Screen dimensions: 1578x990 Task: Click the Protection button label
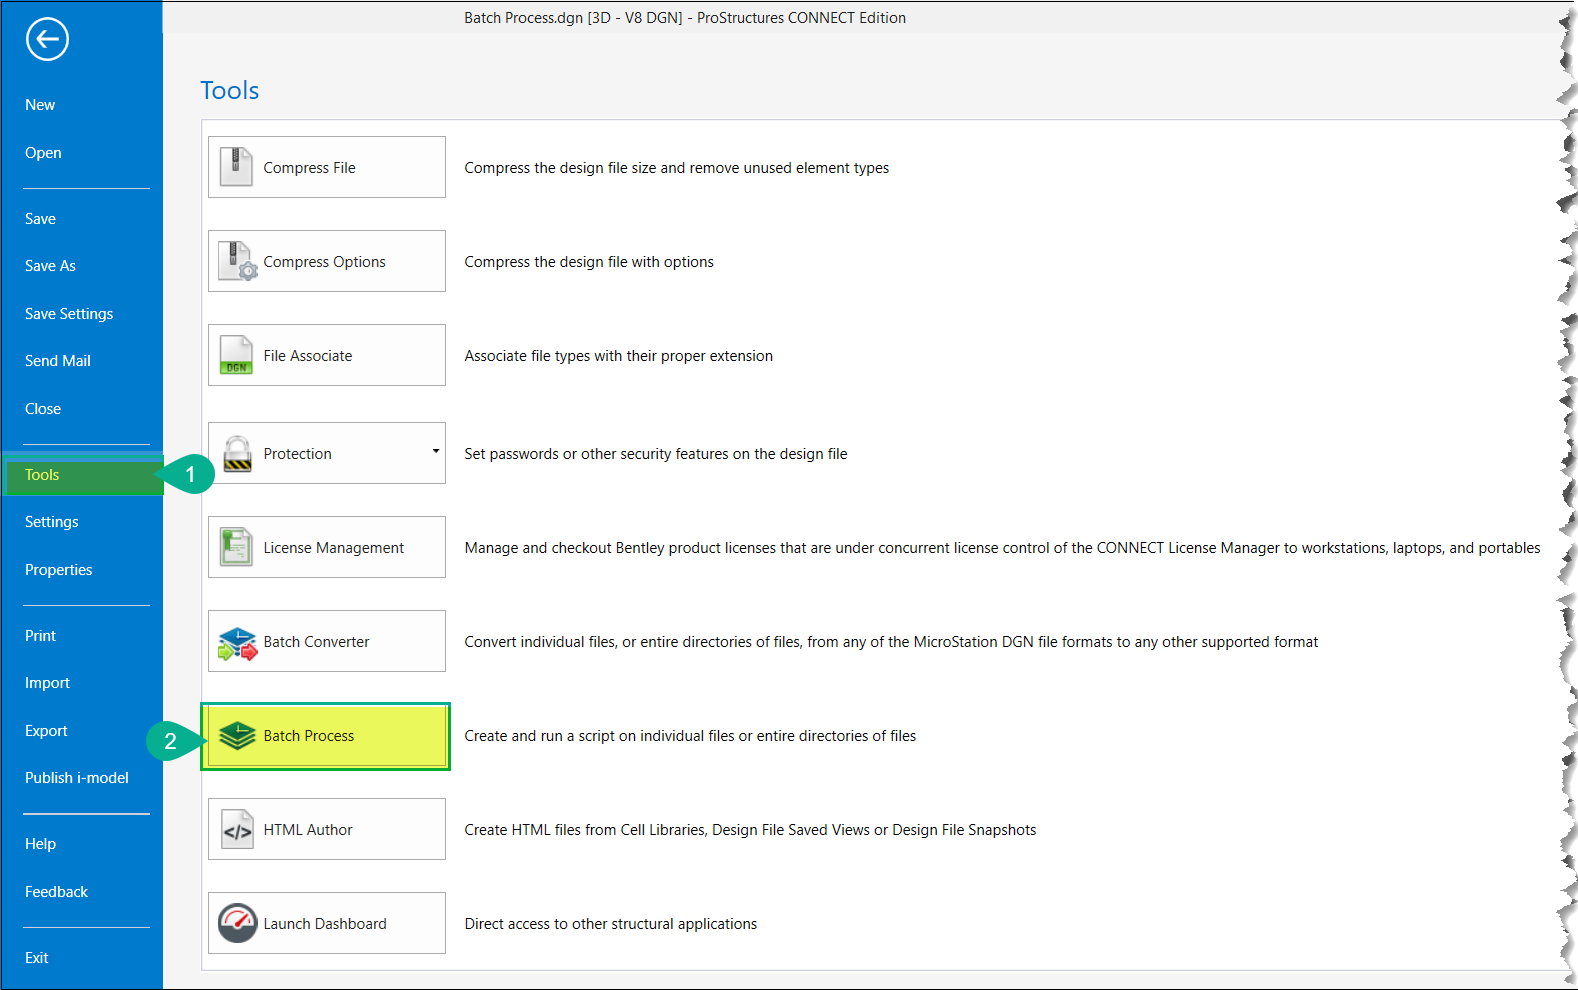coord(297,454)
